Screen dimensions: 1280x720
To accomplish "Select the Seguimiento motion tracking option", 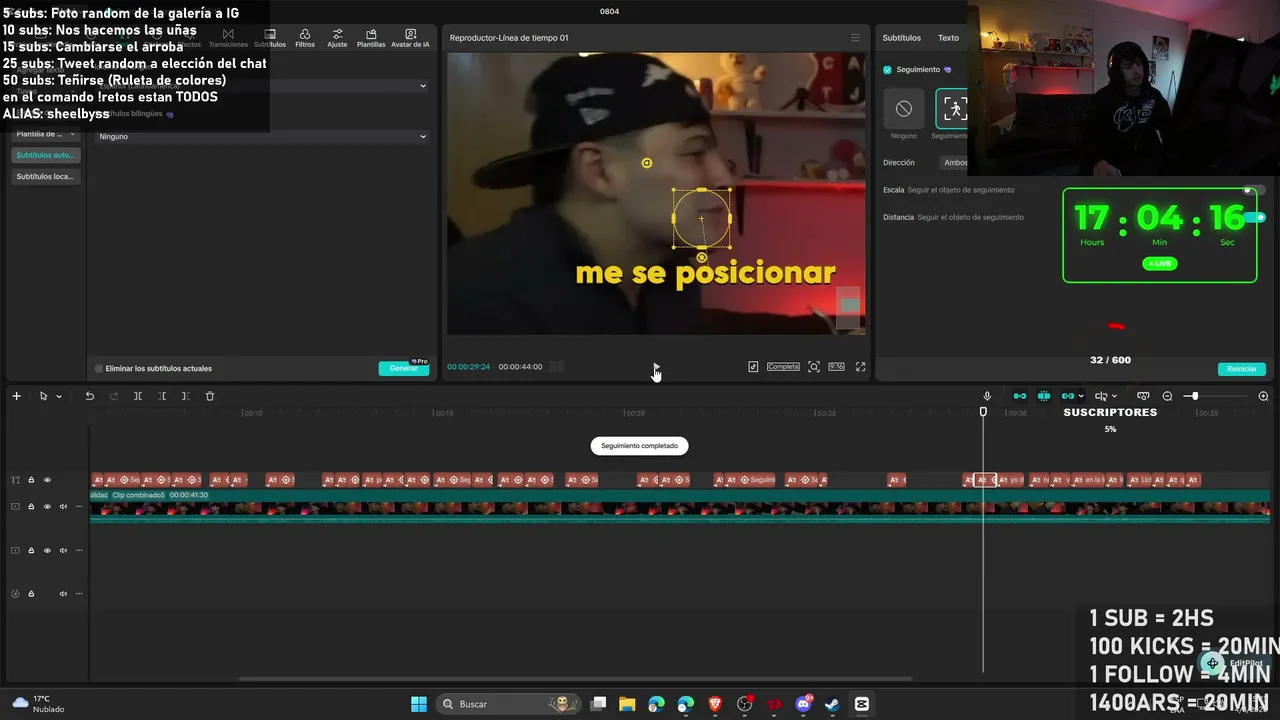I will click(952, 109).
